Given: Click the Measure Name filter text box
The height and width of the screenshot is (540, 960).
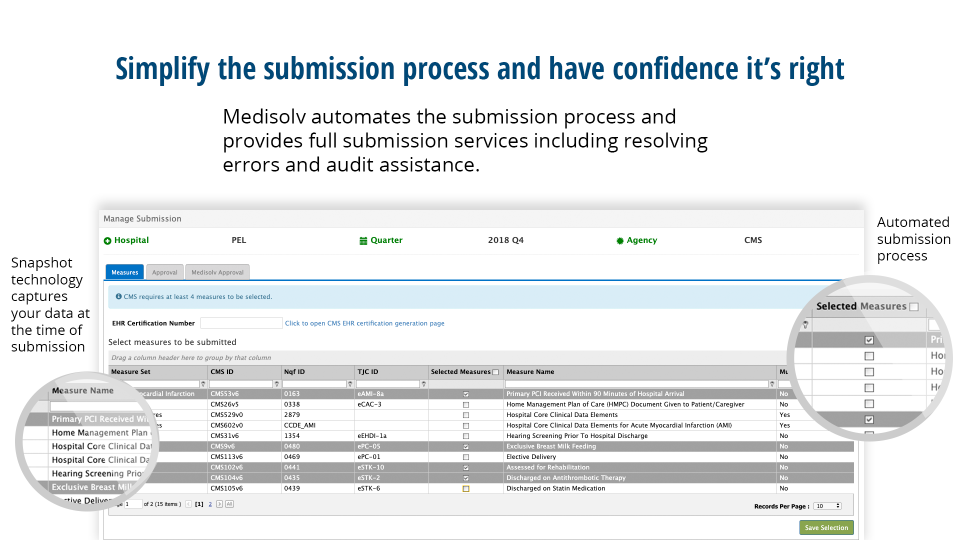Looking at the screenshot, I should click(637, 384).
